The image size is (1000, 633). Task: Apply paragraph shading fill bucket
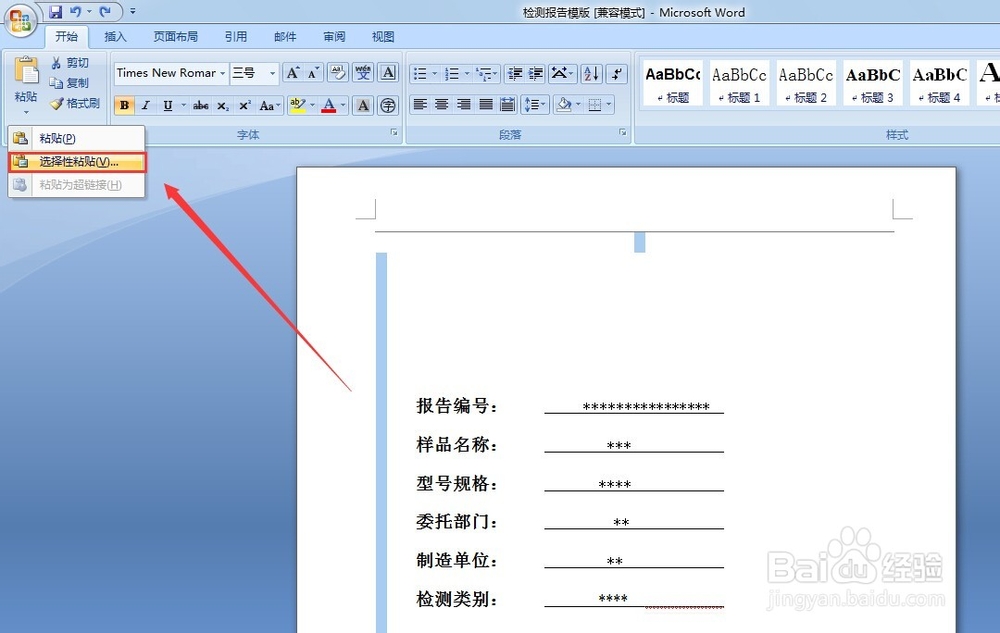(564, 105)
